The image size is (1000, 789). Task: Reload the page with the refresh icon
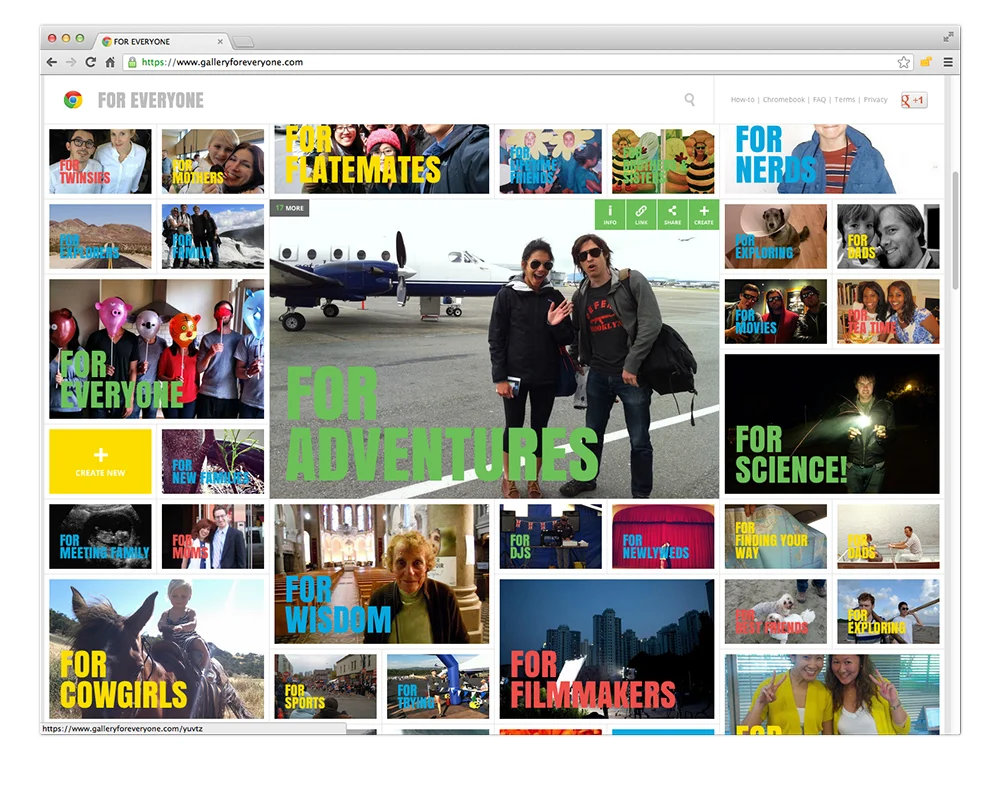click(91, 62)
